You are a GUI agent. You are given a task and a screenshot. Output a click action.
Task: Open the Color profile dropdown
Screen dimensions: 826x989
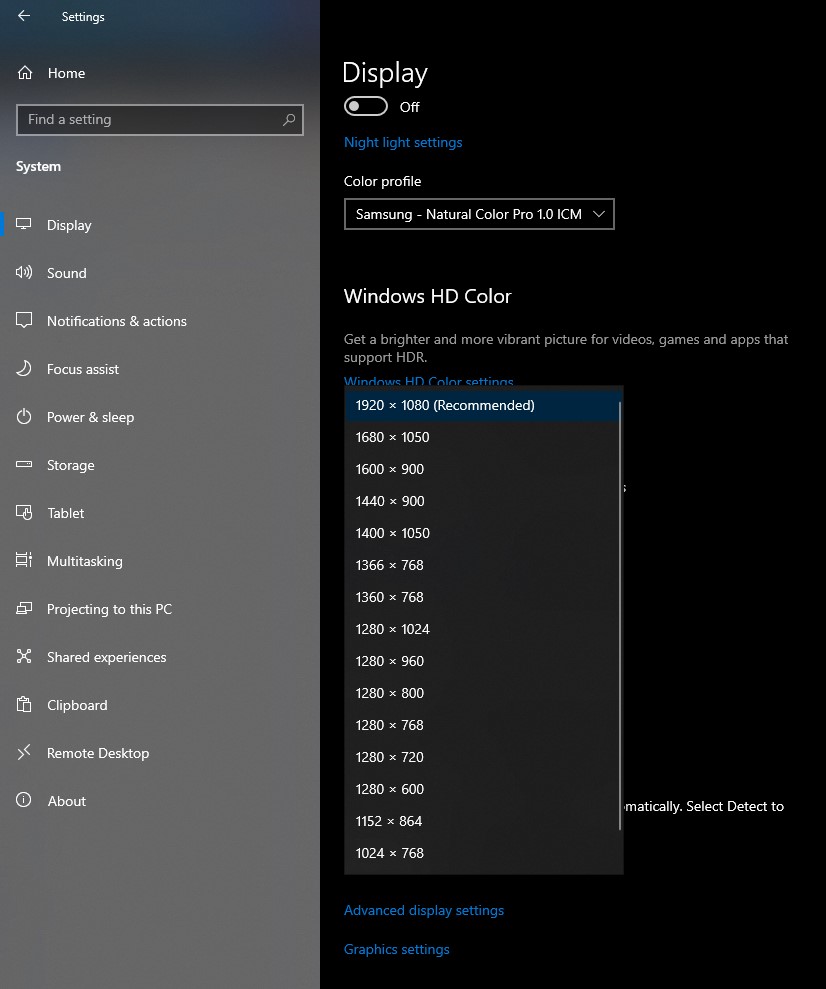tap(479, 214)
